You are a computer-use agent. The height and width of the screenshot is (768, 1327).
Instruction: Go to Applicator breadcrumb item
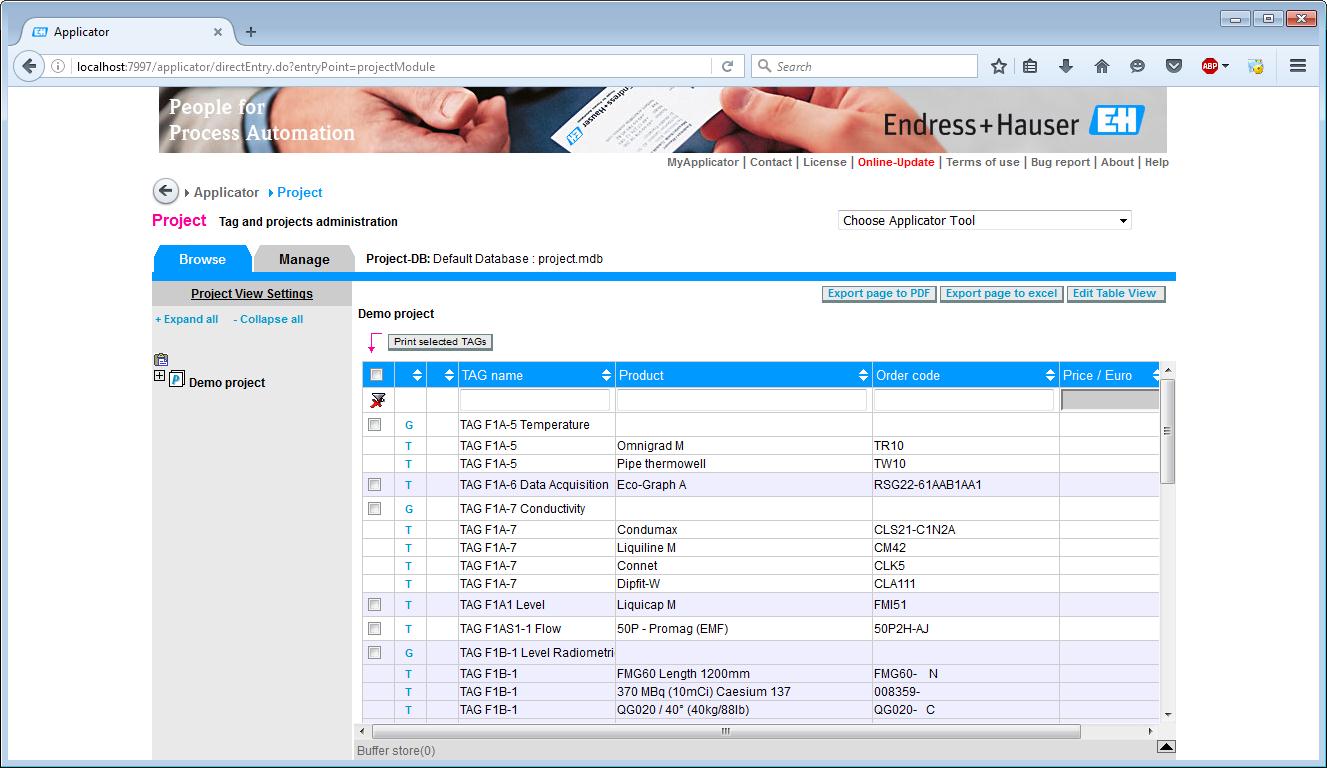[x=226, y=192]
